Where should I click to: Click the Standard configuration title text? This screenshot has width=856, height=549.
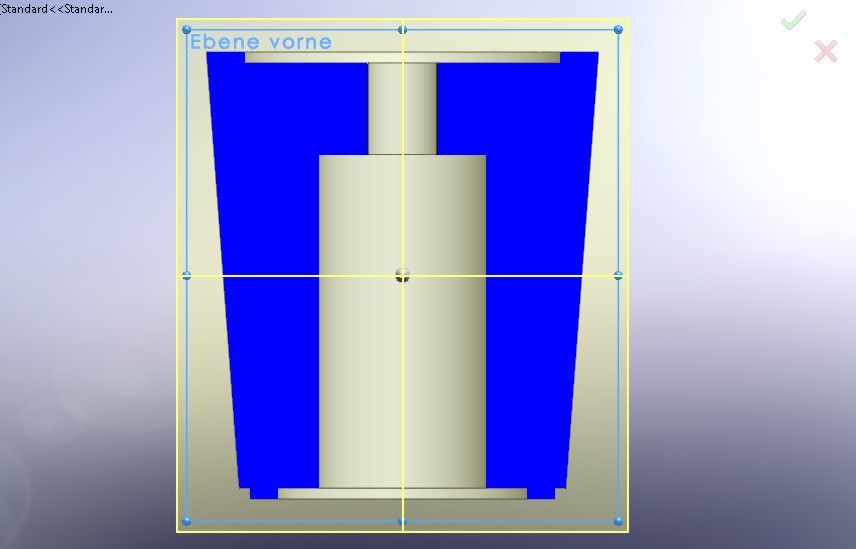[x=57, y=9]
